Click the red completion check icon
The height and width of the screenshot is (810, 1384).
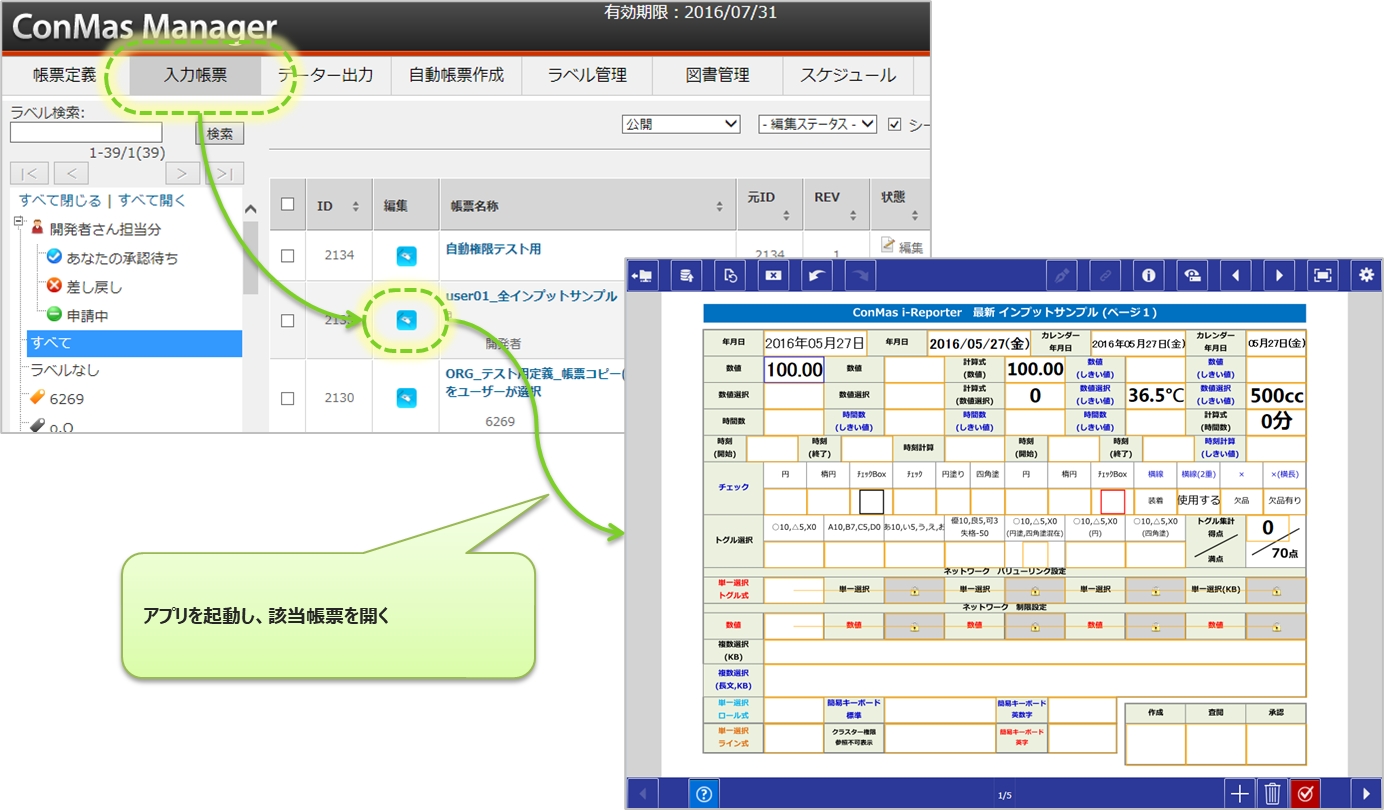[1305, 794]
